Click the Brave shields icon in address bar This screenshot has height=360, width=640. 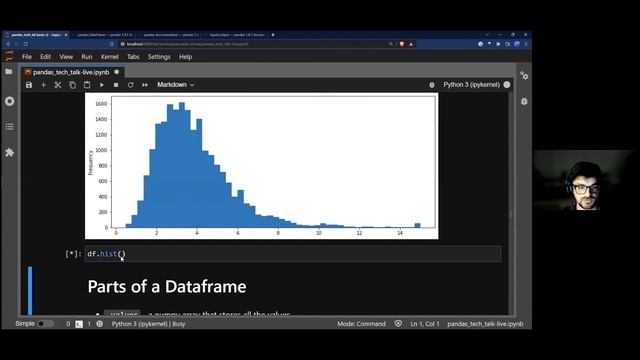(402, 44)
